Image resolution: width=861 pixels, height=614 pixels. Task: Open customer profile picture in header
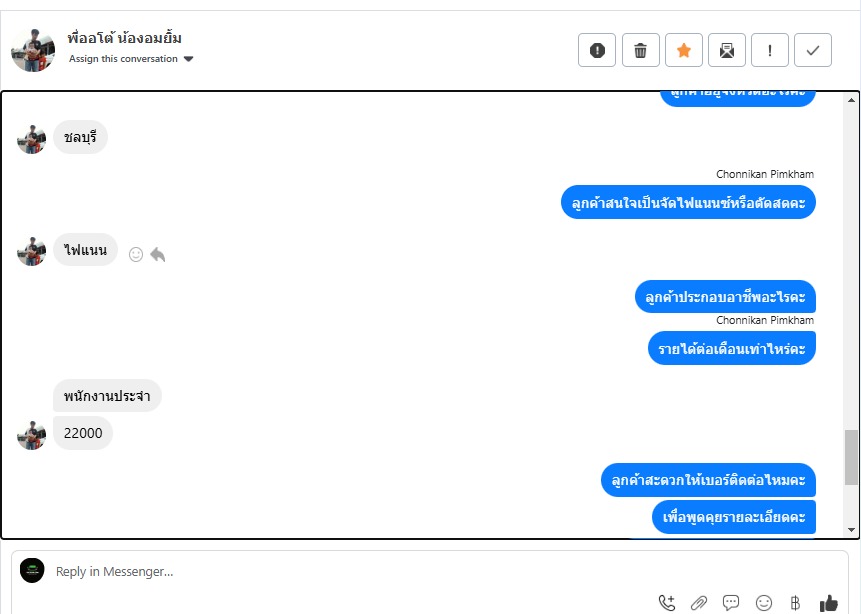coord(33,51)
